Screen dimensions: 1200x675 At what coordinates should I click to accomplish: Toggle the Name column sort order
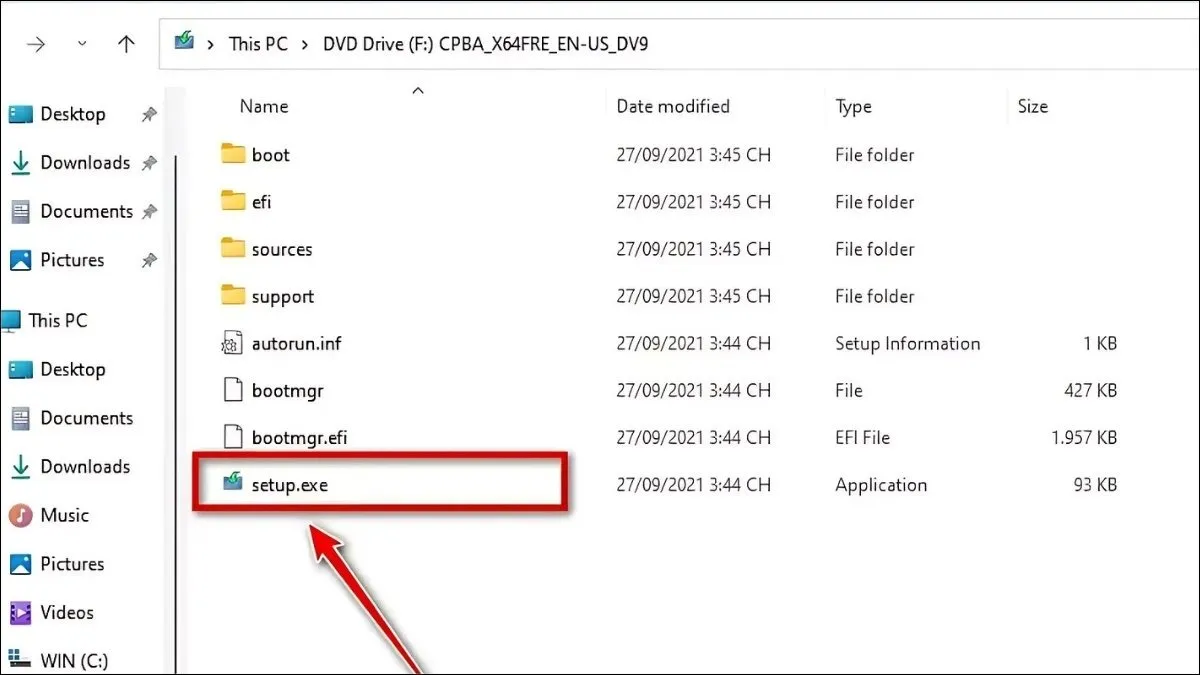point(264,106)
